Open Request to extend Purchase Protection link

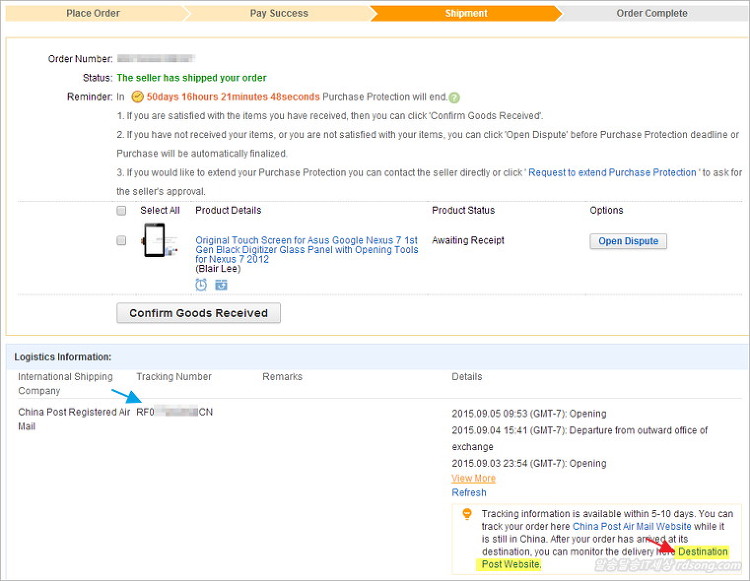tap(612, 172)
